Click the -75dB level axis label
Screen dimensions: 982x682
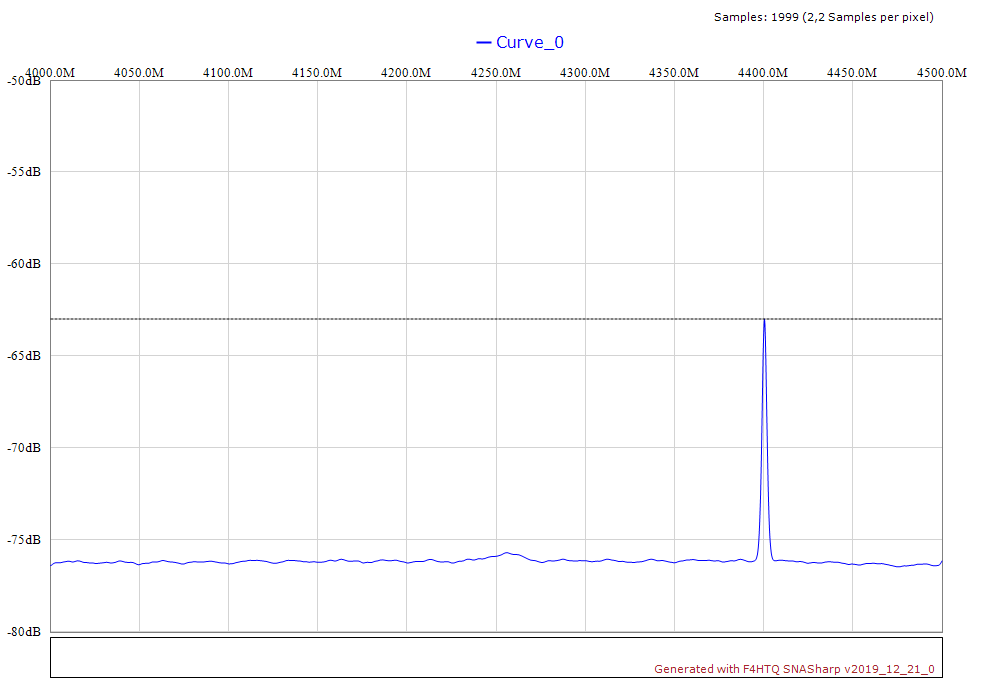(x=23, y=540)
